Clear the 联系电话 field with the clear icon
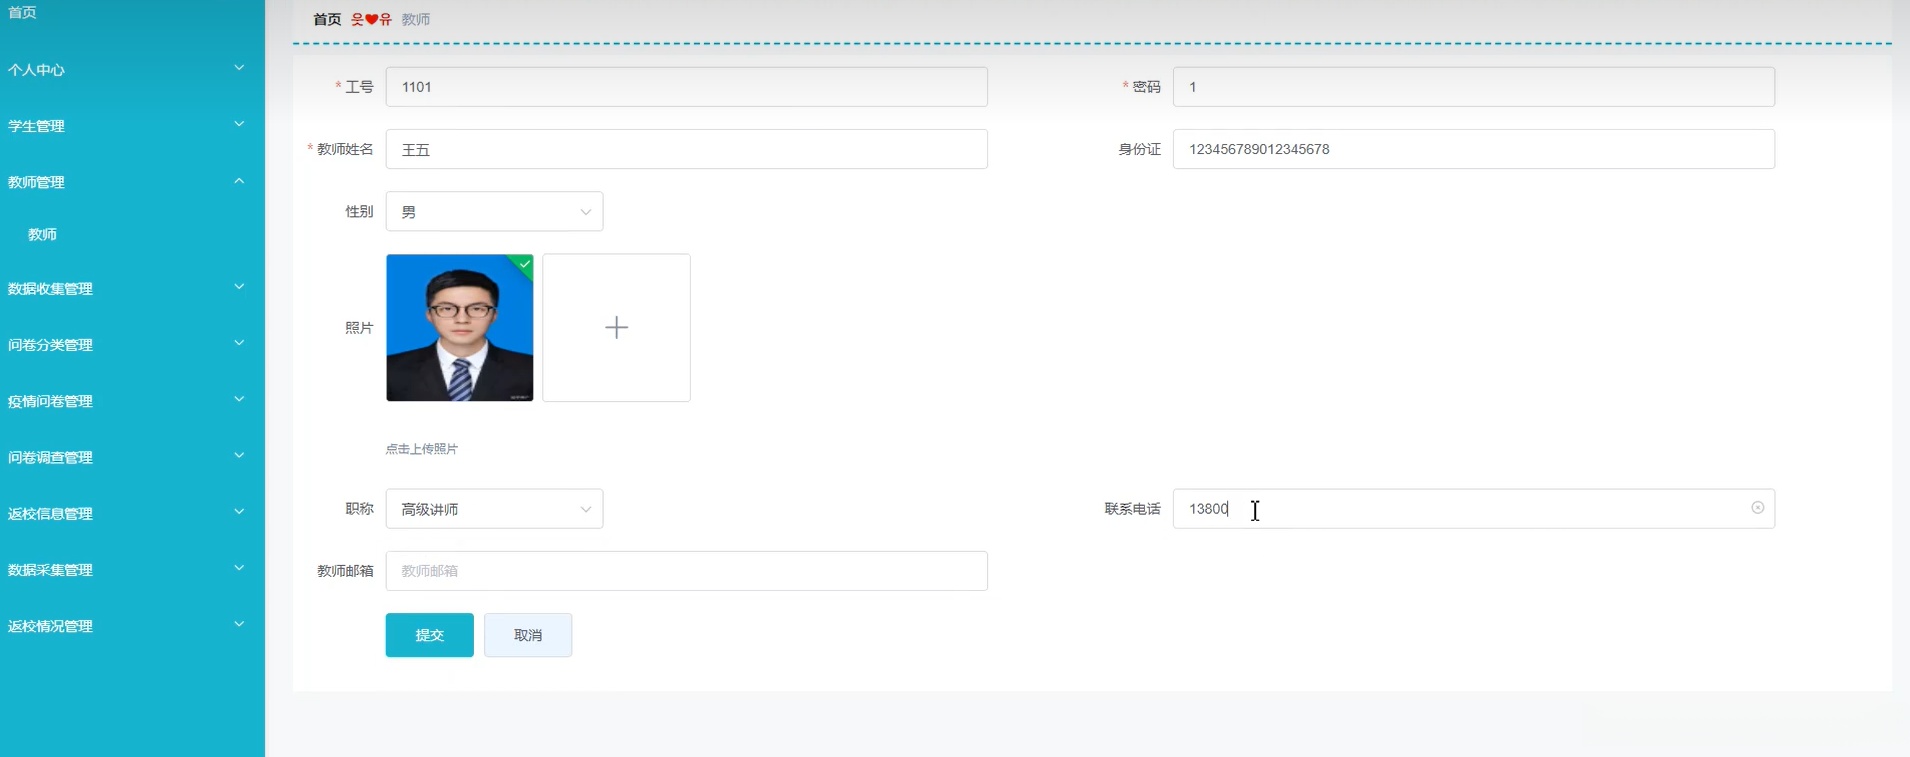This screenshot has height=757, width=1910. 1757,508
